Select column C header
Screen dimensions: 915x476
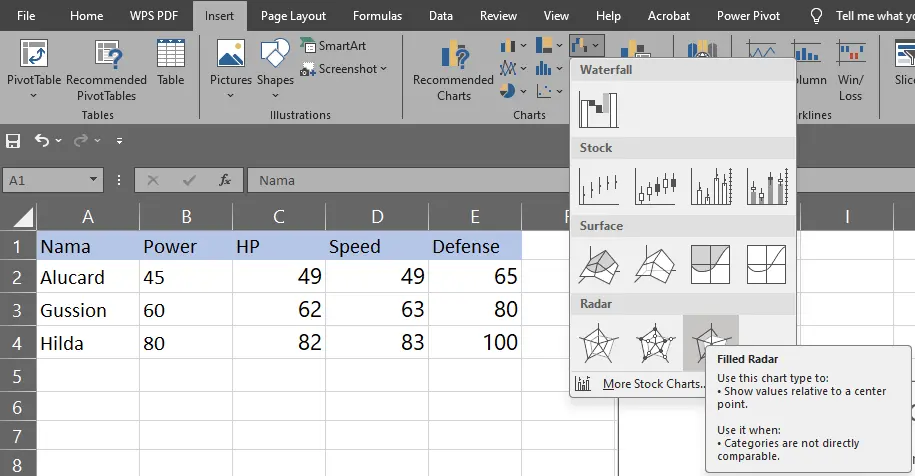click(x=279, y=217)
